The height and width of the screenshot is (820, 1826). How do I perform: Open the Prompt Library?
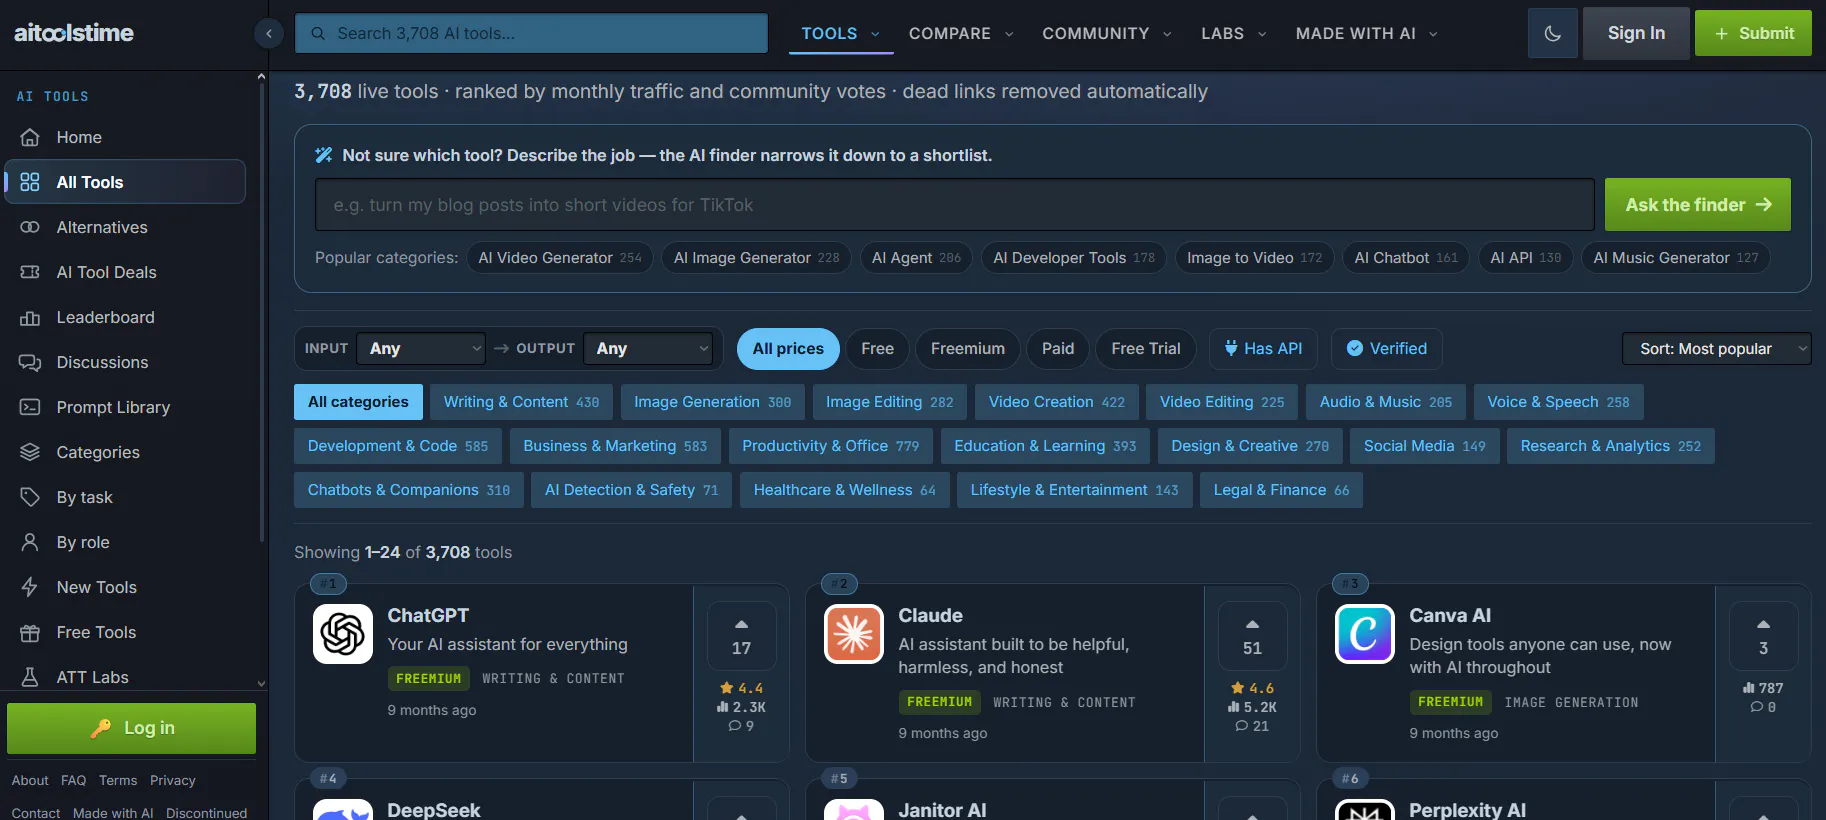(x=125, y=407)
